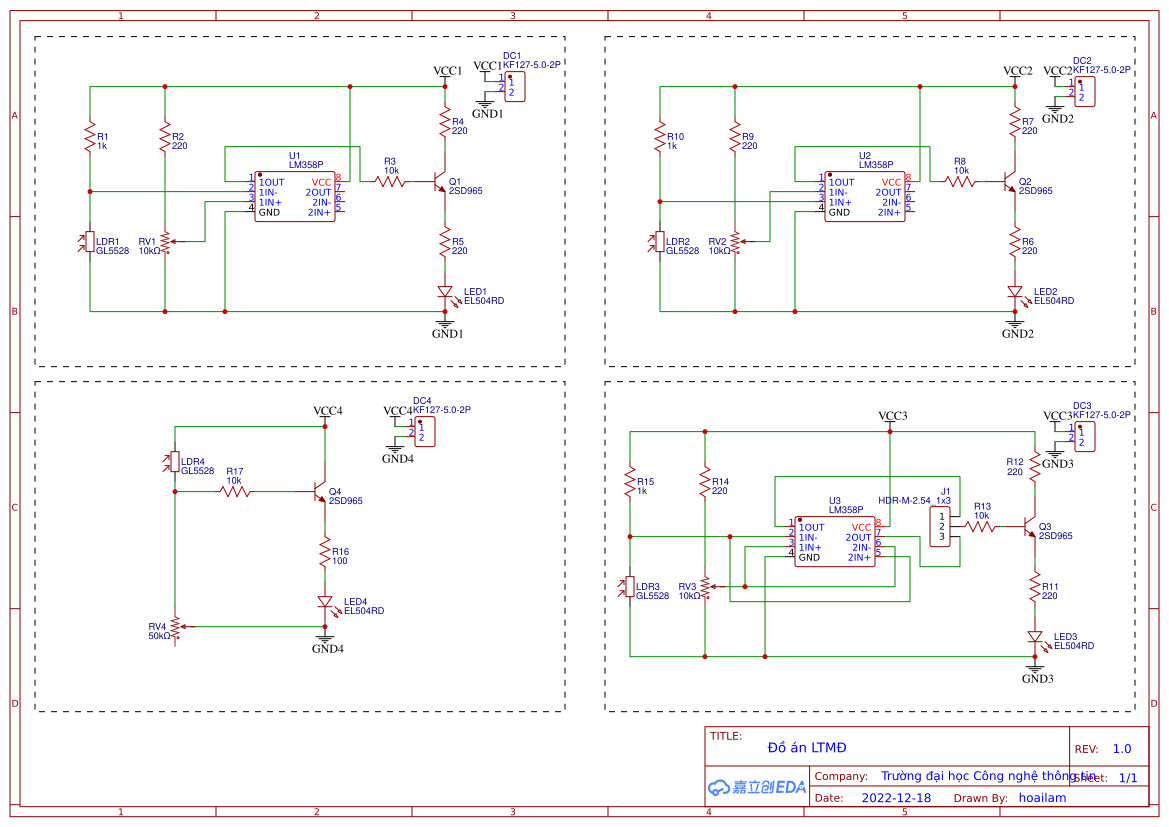Select the U1 LM358P op-amp symbol

point(293,197)
